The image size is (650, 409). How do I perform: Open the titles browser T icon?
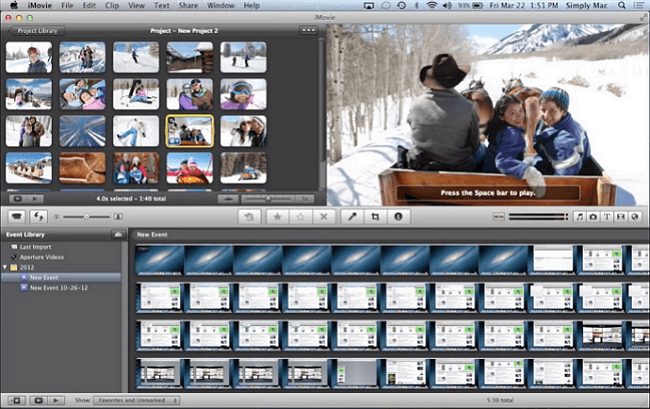607,217
